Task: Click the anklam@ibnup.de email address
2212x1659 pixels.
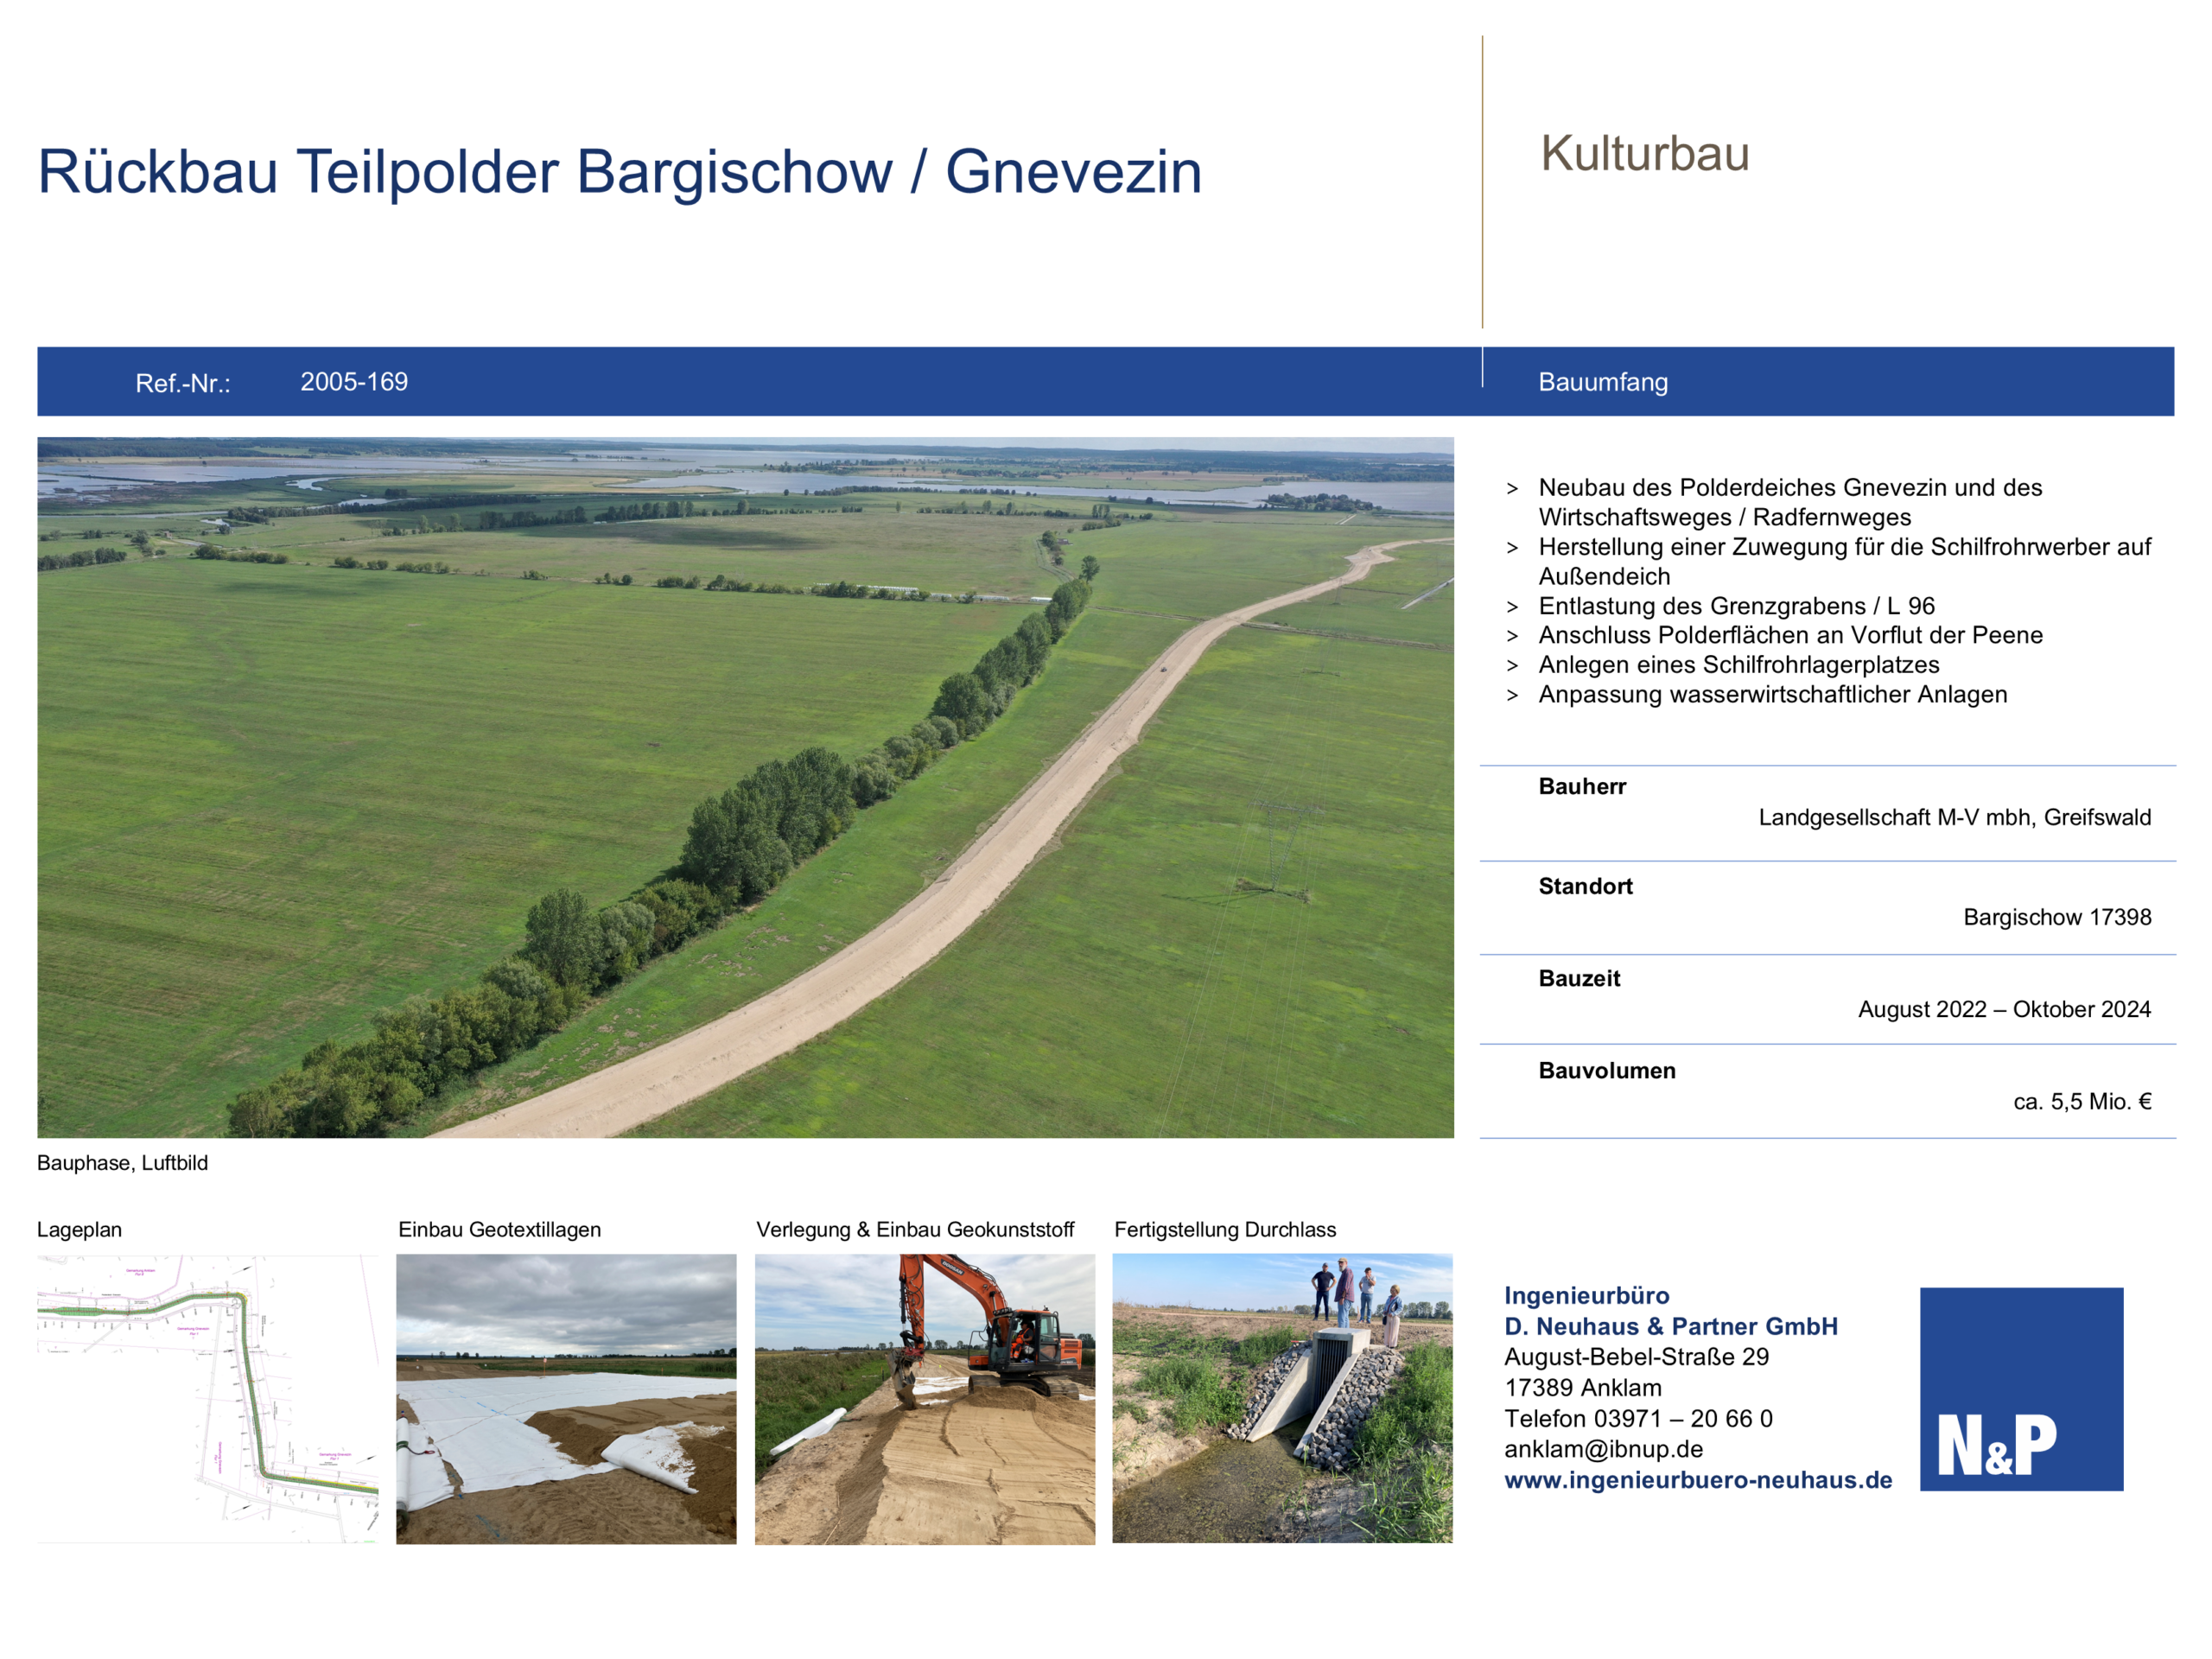Action: click(x=1603, y=1448)
